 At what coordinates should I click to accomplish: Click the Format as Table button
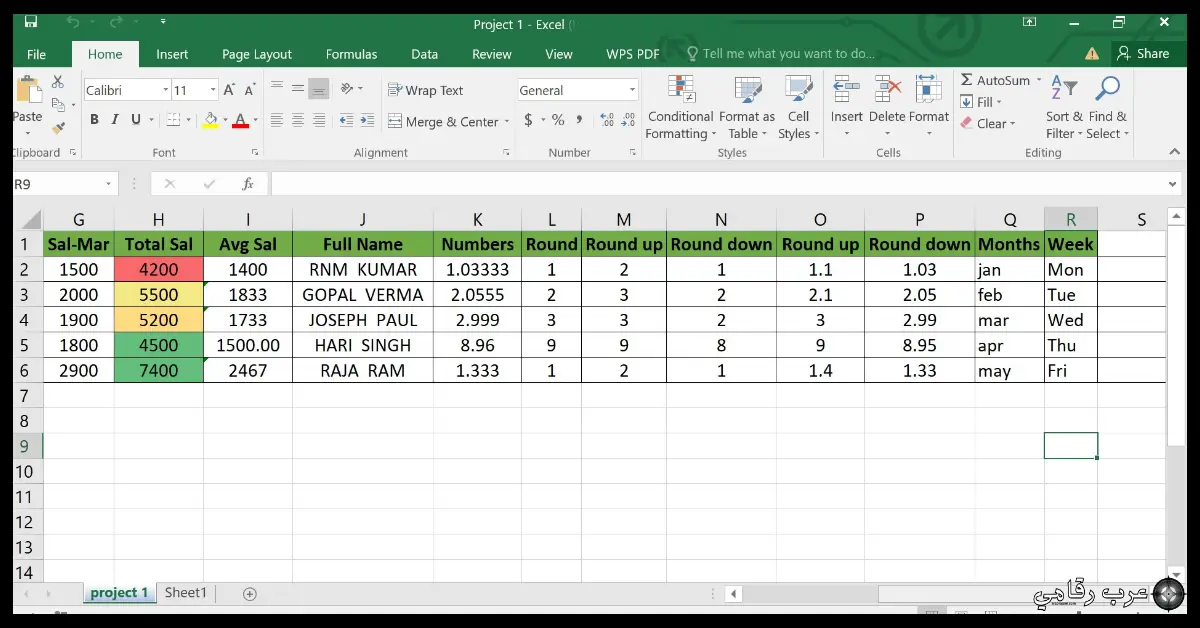747,105
